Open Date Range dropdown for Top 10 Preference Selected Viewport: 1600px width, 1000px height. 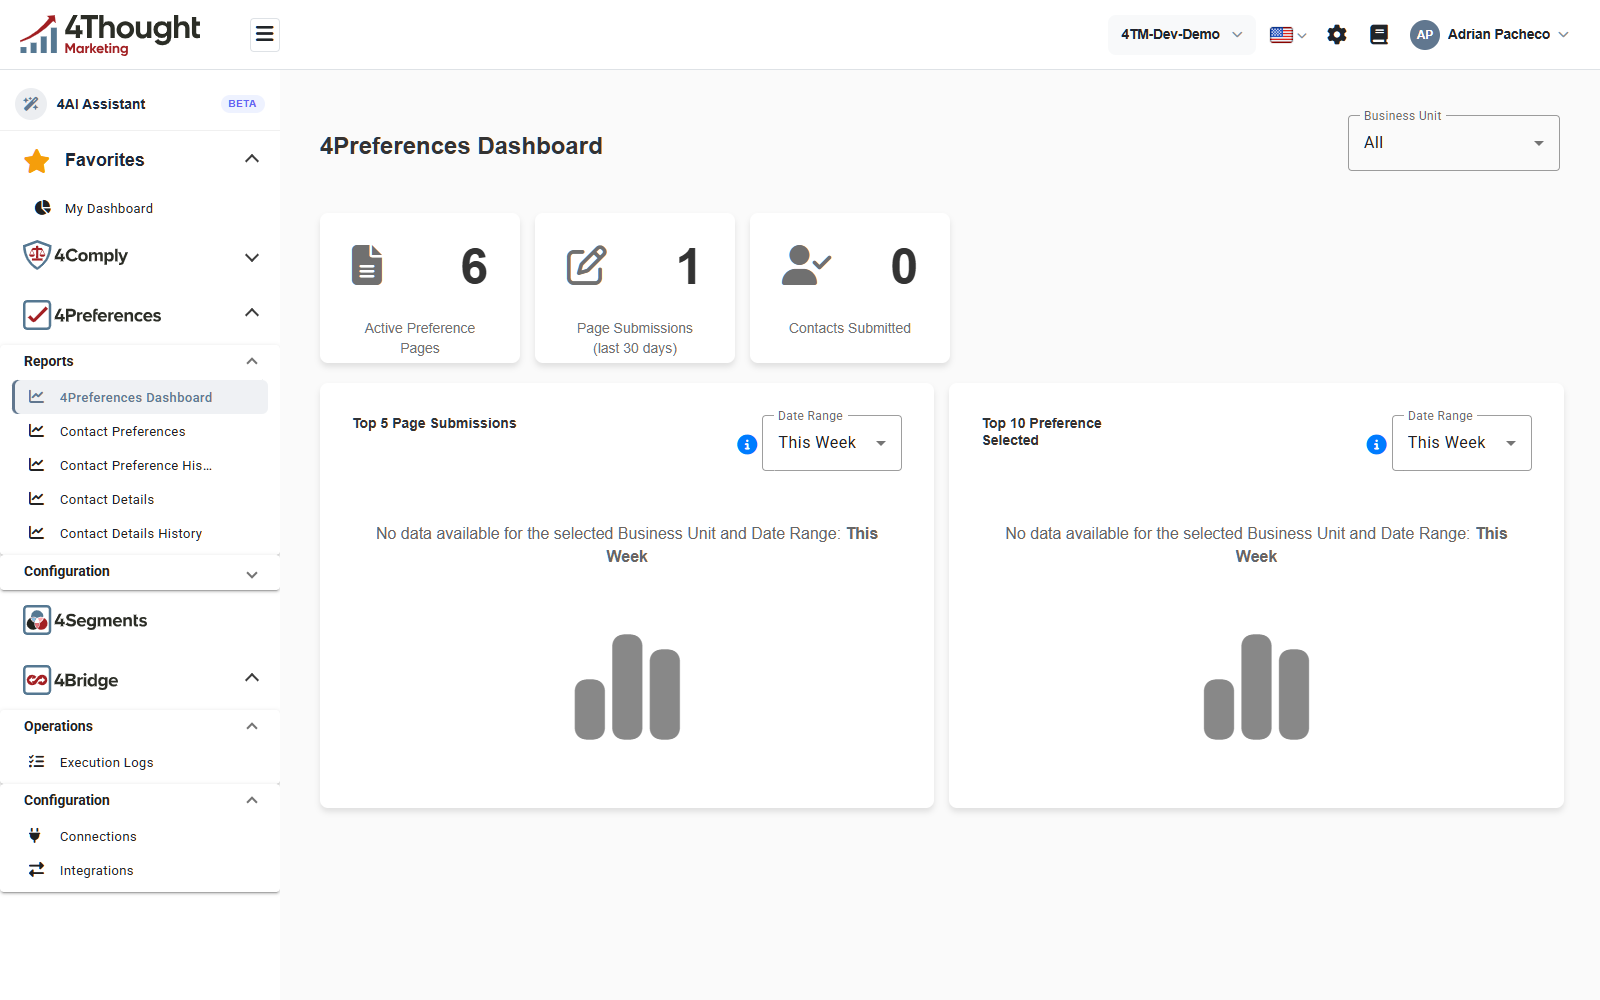[1462, 443]
